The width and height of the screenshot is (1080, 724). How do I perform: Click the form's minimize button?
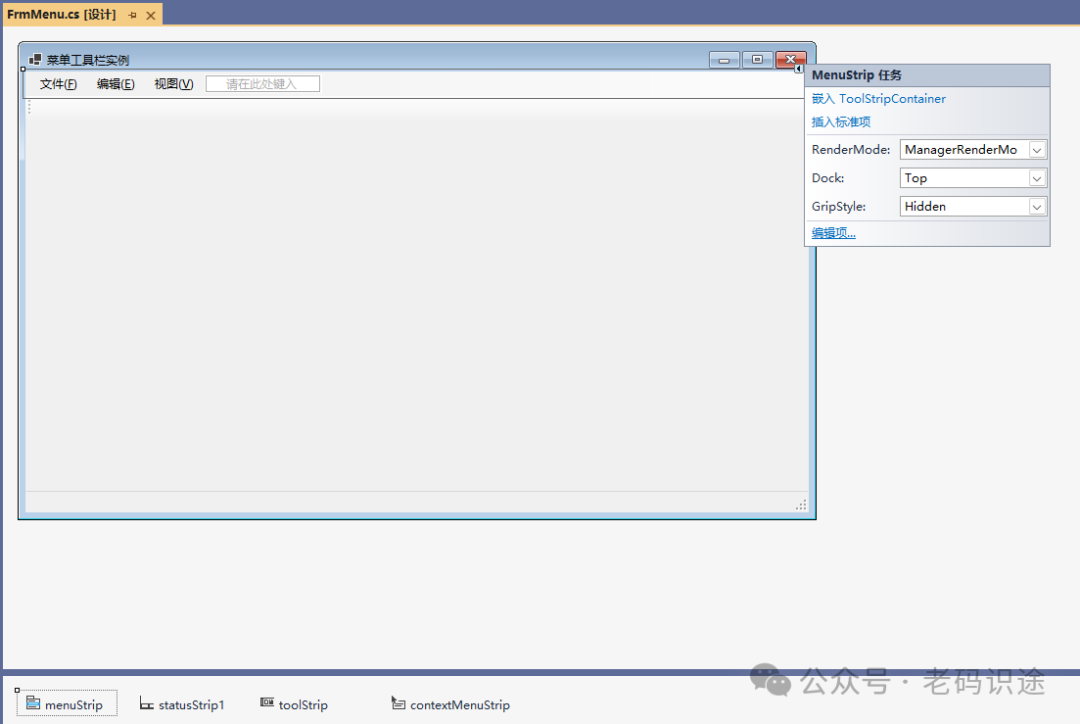724,60
